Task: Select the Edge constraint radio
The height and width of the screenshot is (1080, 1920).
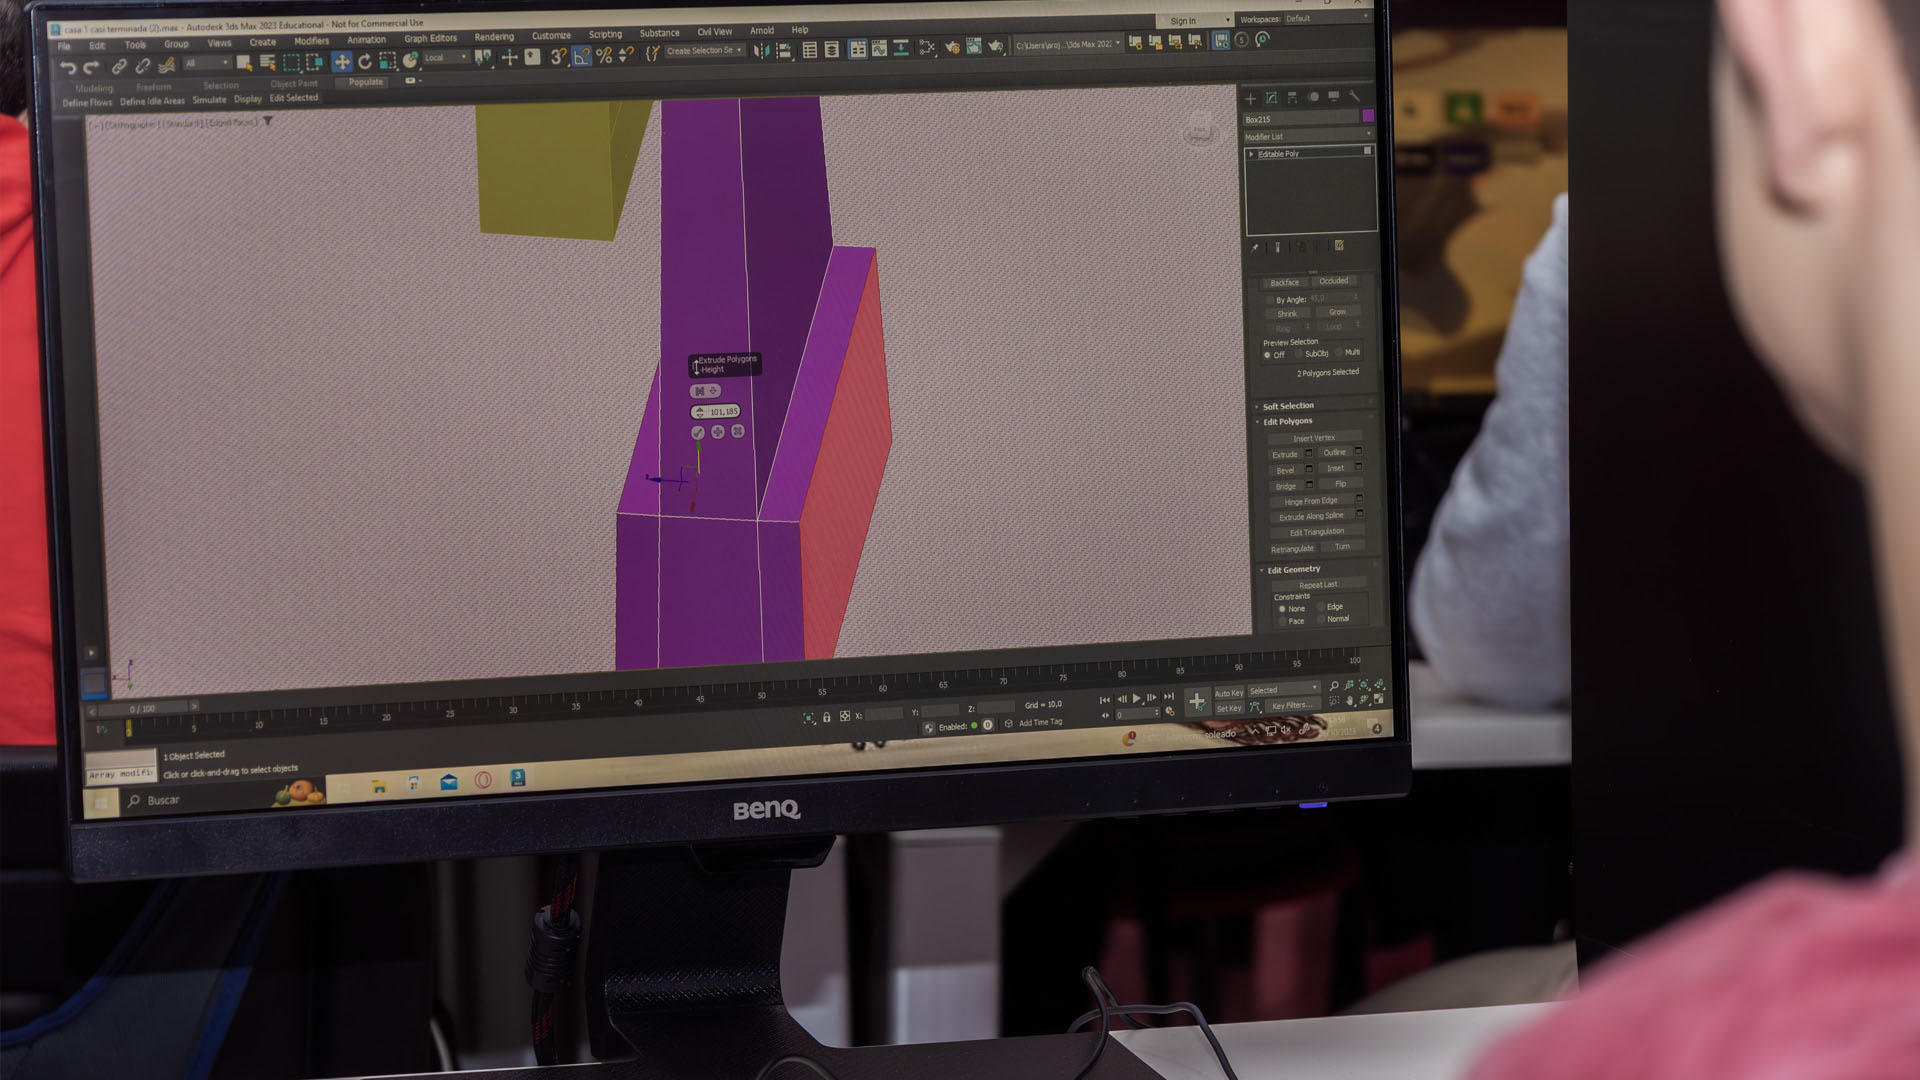Action: (x=1321, y=607)
